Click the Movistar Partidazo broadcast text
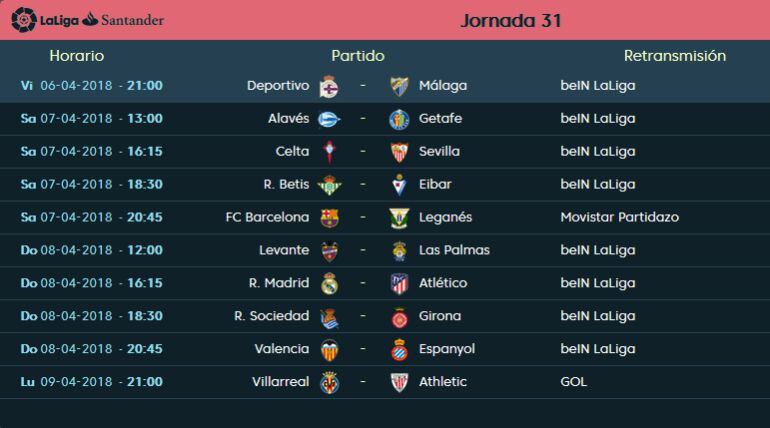This screenshot has height=428, width=770. pos(619,218)
